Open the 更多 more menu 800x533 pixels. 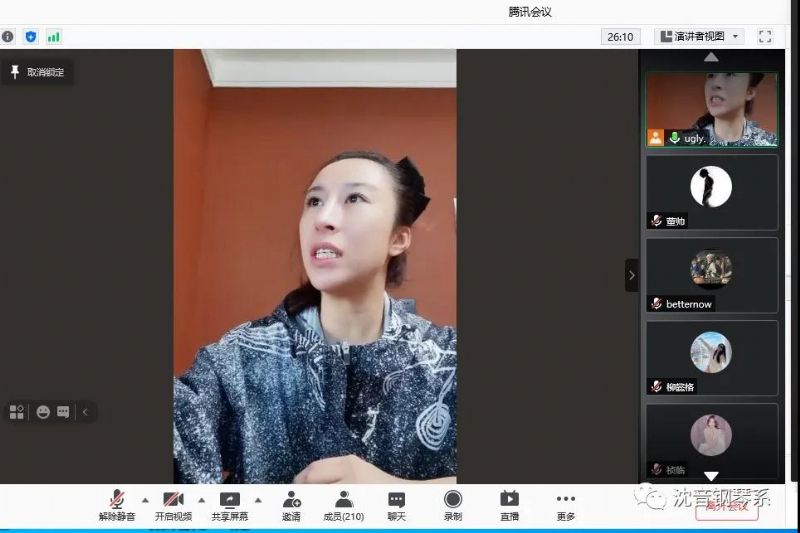pyautogui.click(x=566, y=506)
